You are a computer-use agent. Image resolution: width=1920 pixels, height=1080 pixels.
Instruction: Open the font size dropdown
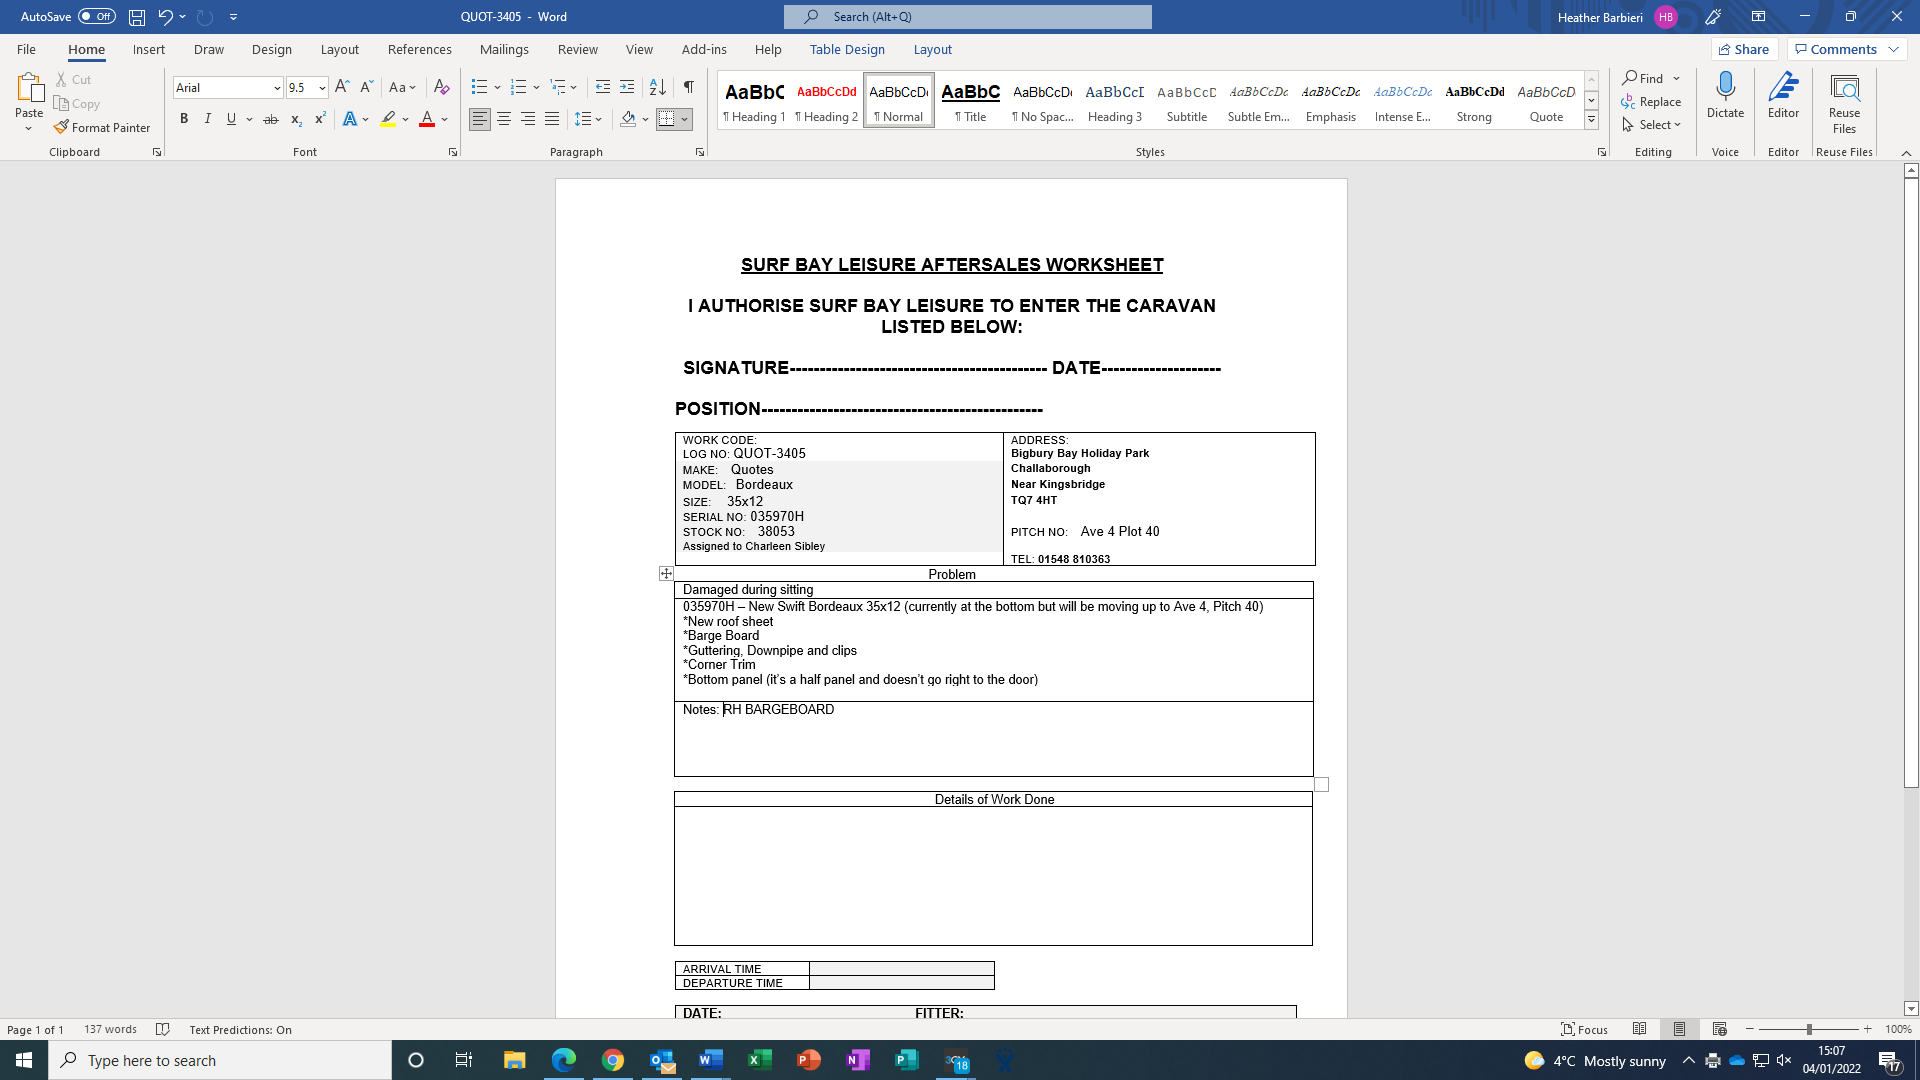(x=322, y=88)
